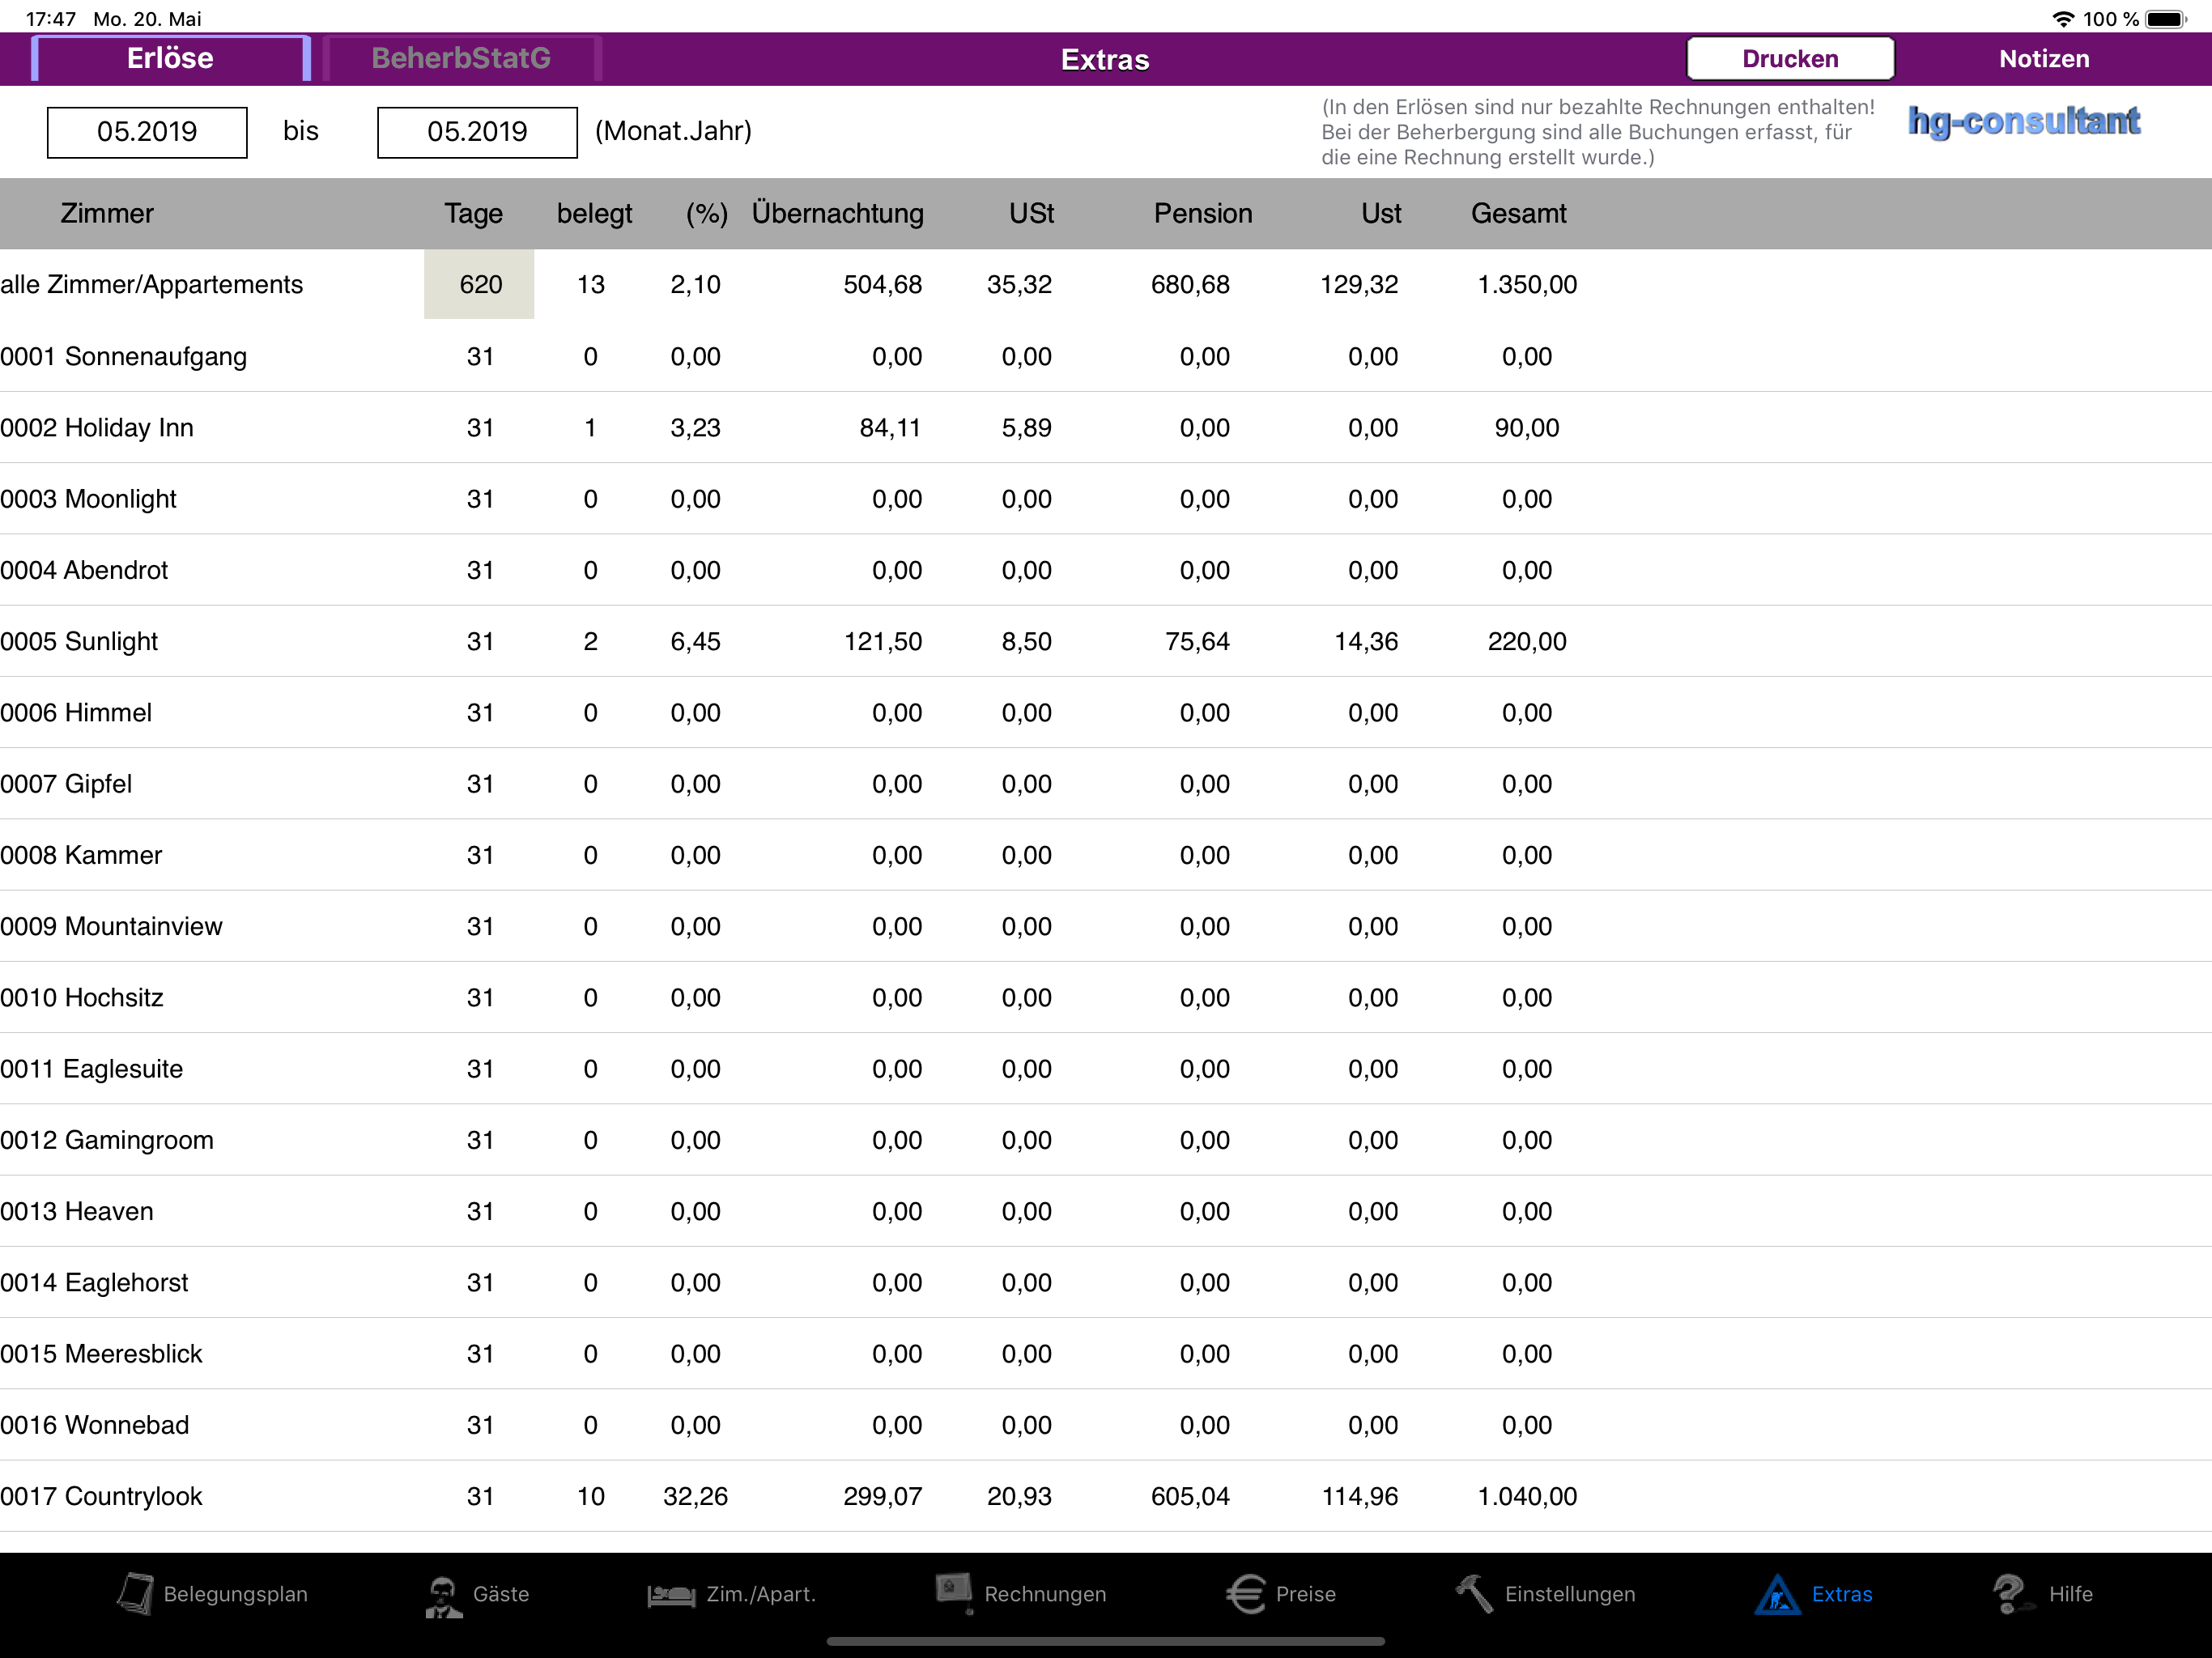The height and width of the screenshot is (1658, 2212).
Task: Edit the end month field after bis
Action: click(x=477, y=132)
